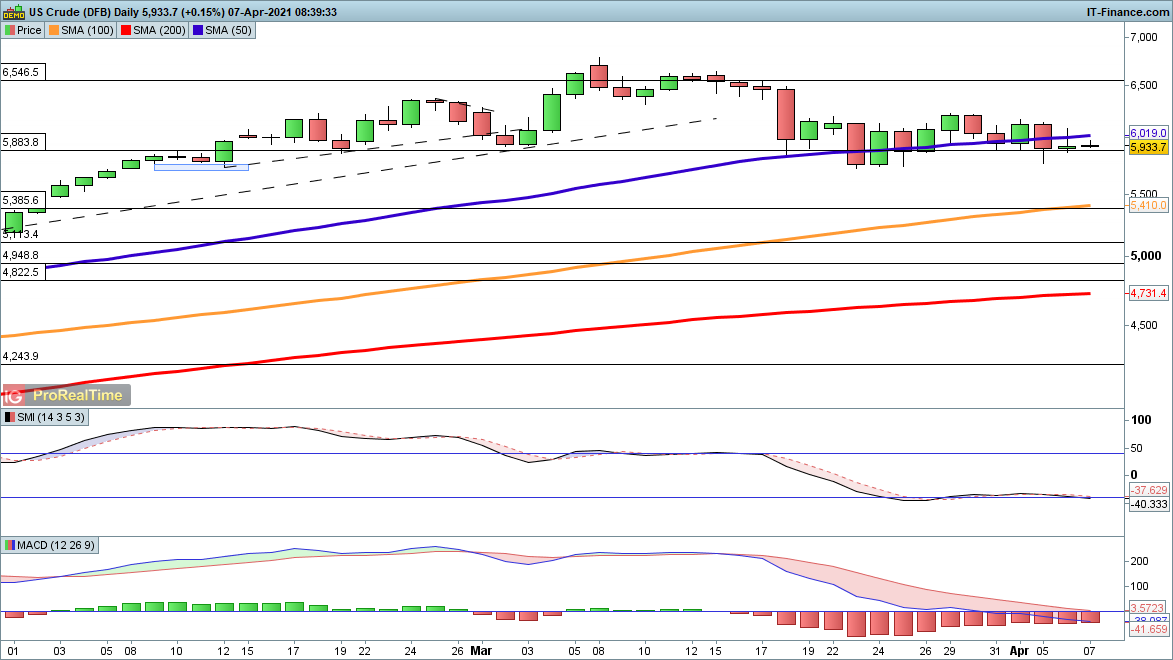The image size is (1173, 660).
Task: Click the black-red SMI indicator icon
Action: tap(9, 416)
